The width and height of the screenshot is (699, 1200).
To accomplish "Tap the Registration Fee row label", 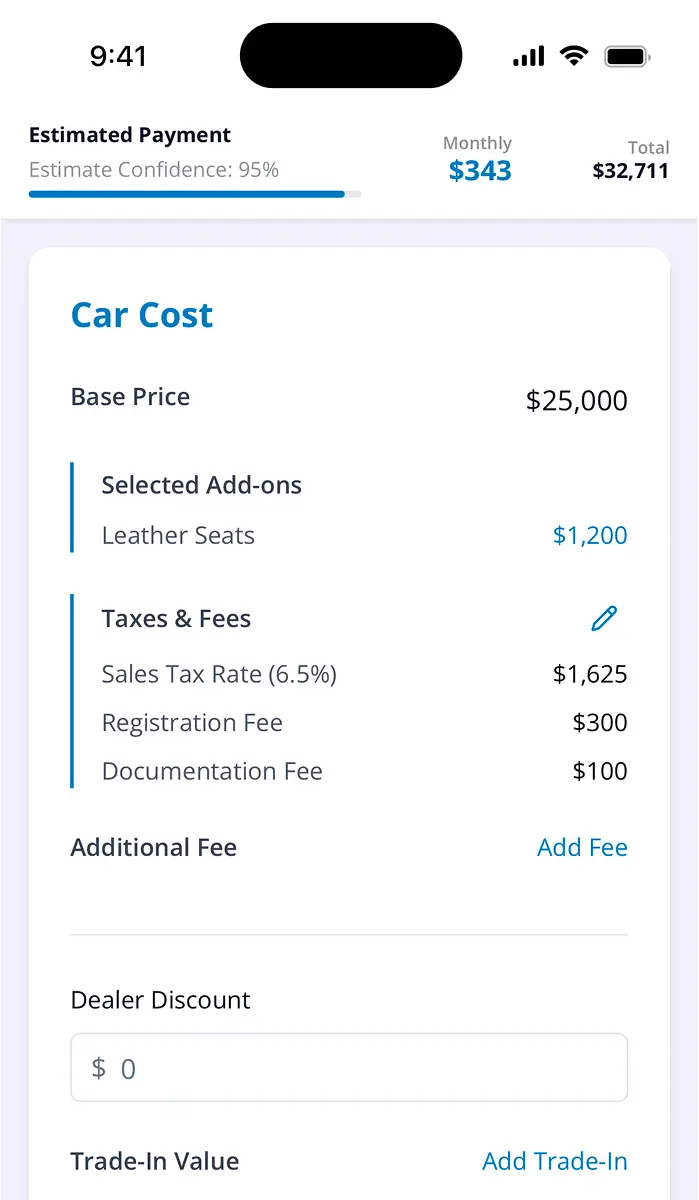I will [x=192, y=723].
